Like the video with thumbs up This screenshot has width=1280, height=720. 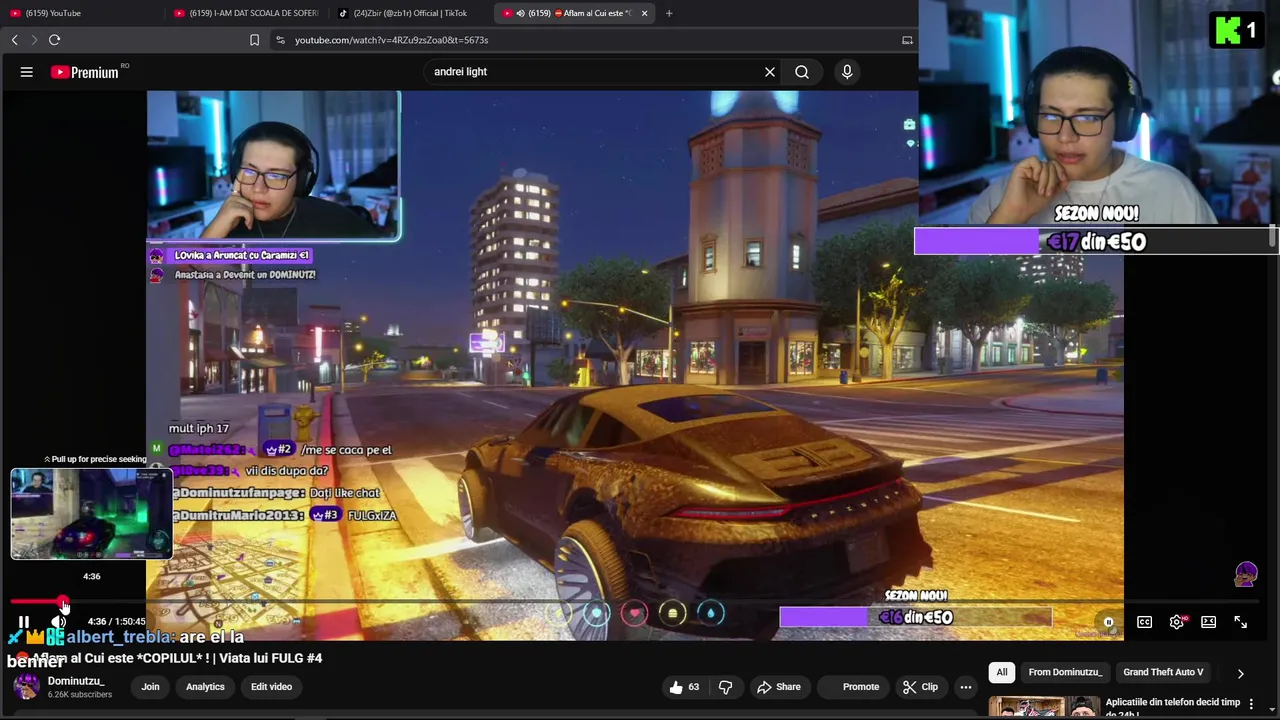point(685,687)
